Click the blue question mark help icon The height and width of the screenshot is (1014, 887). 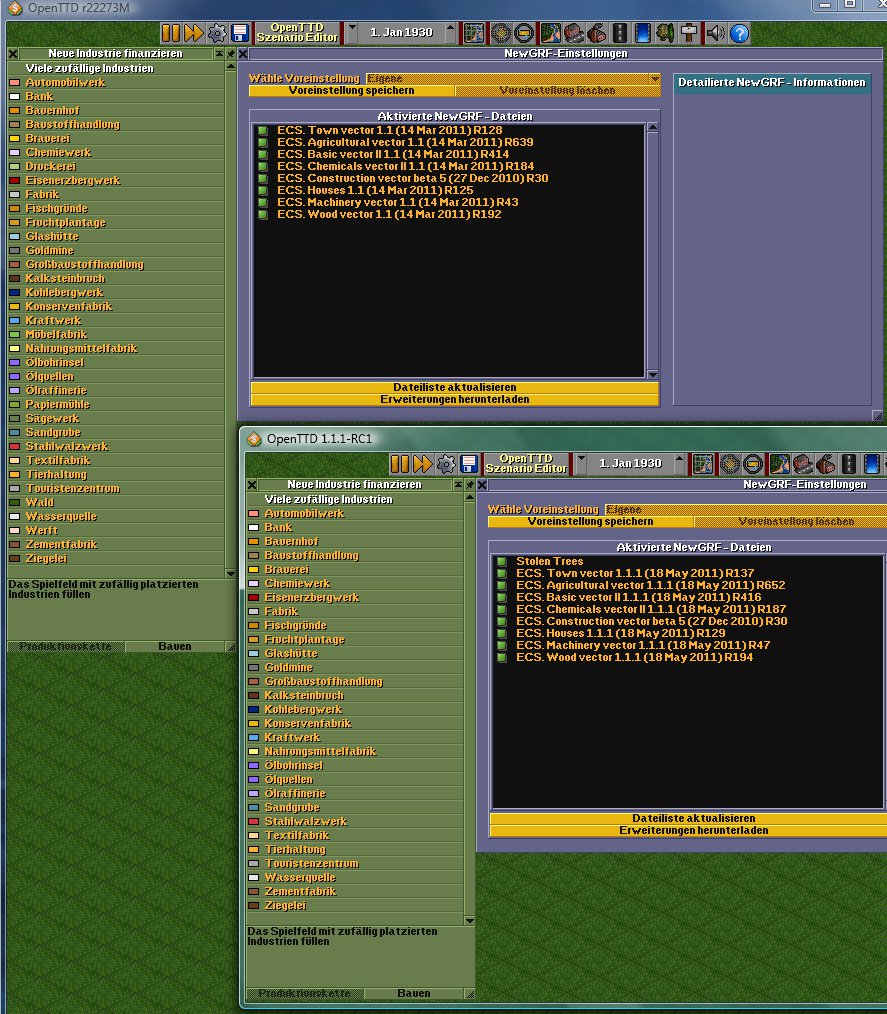point(739,33)
